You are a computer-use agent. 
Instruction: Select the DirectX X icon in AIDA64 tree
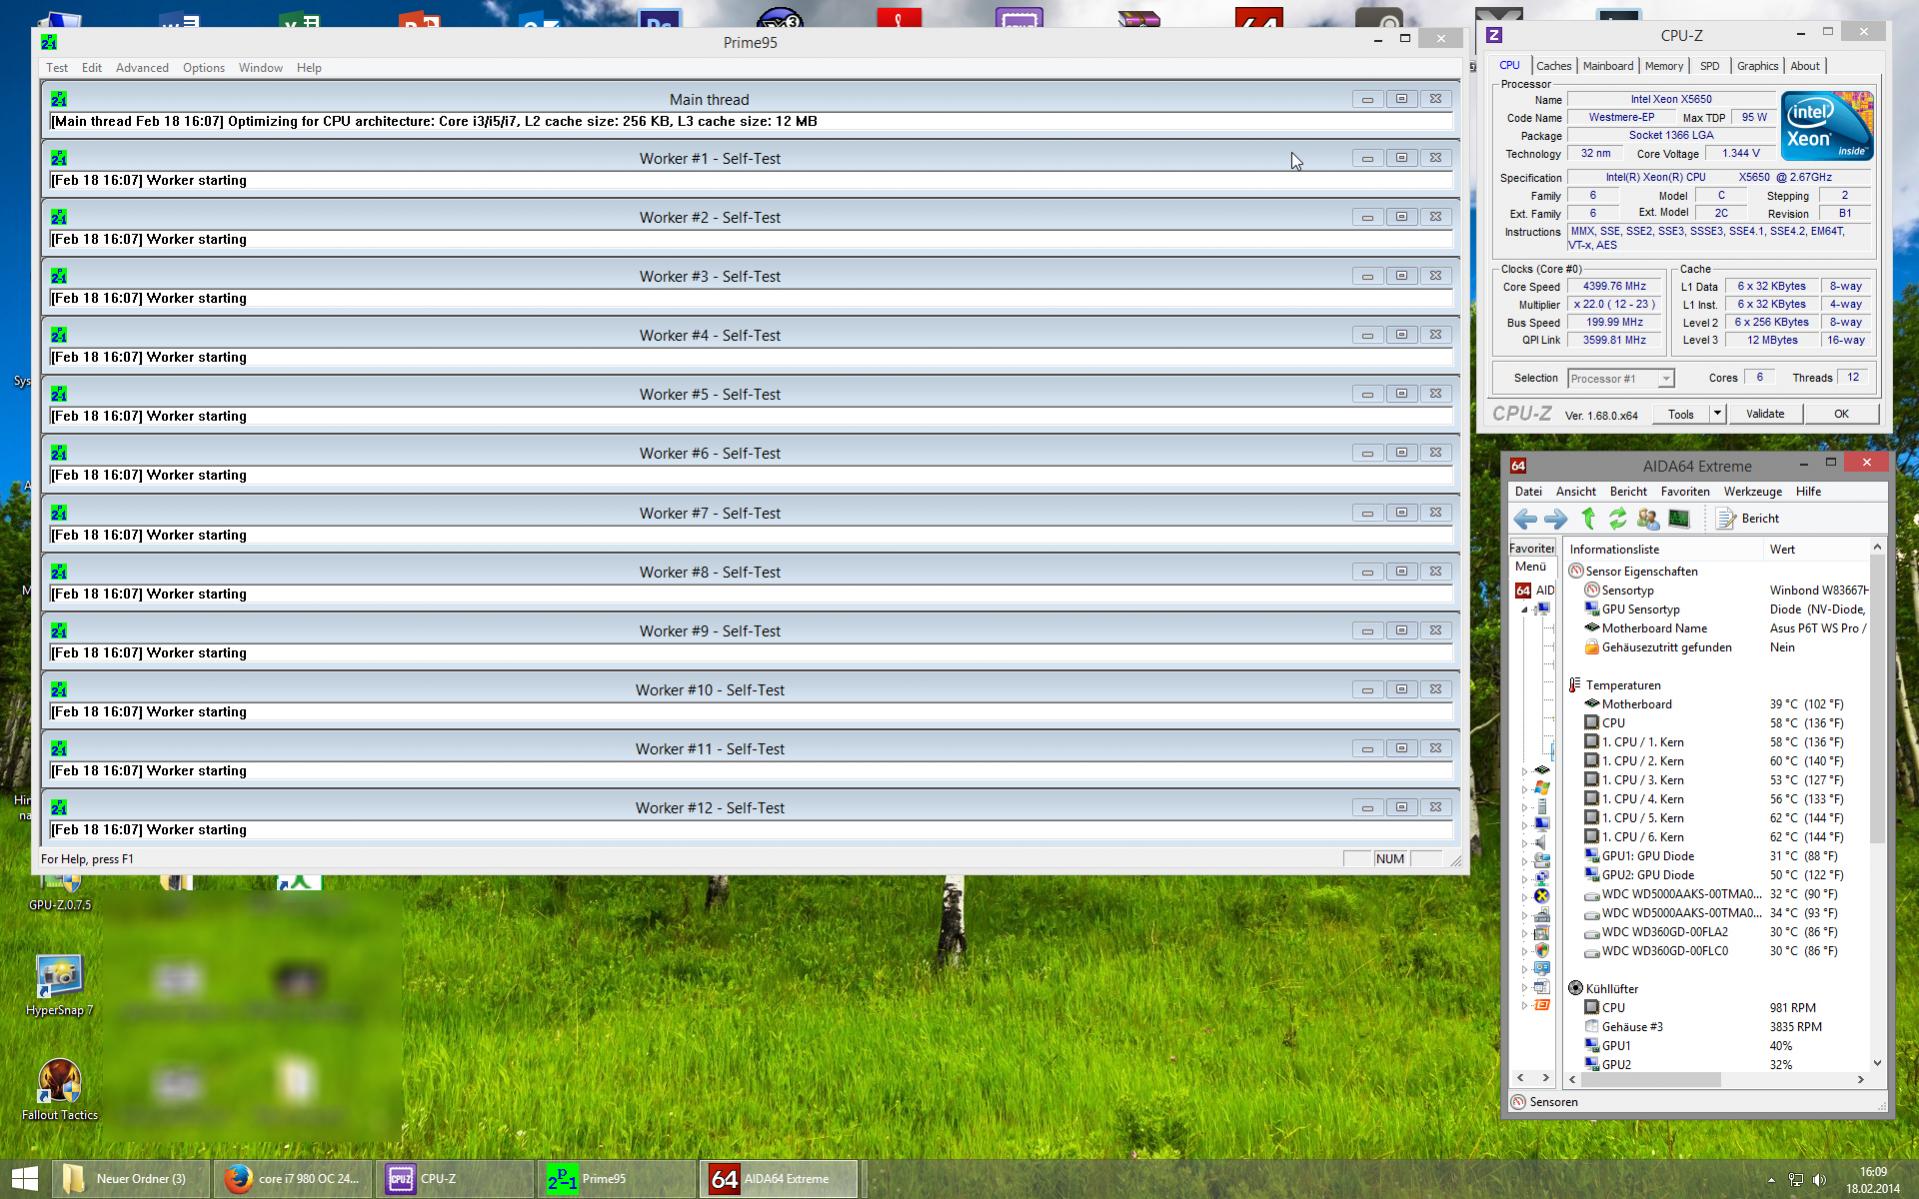pos(1542,896)
